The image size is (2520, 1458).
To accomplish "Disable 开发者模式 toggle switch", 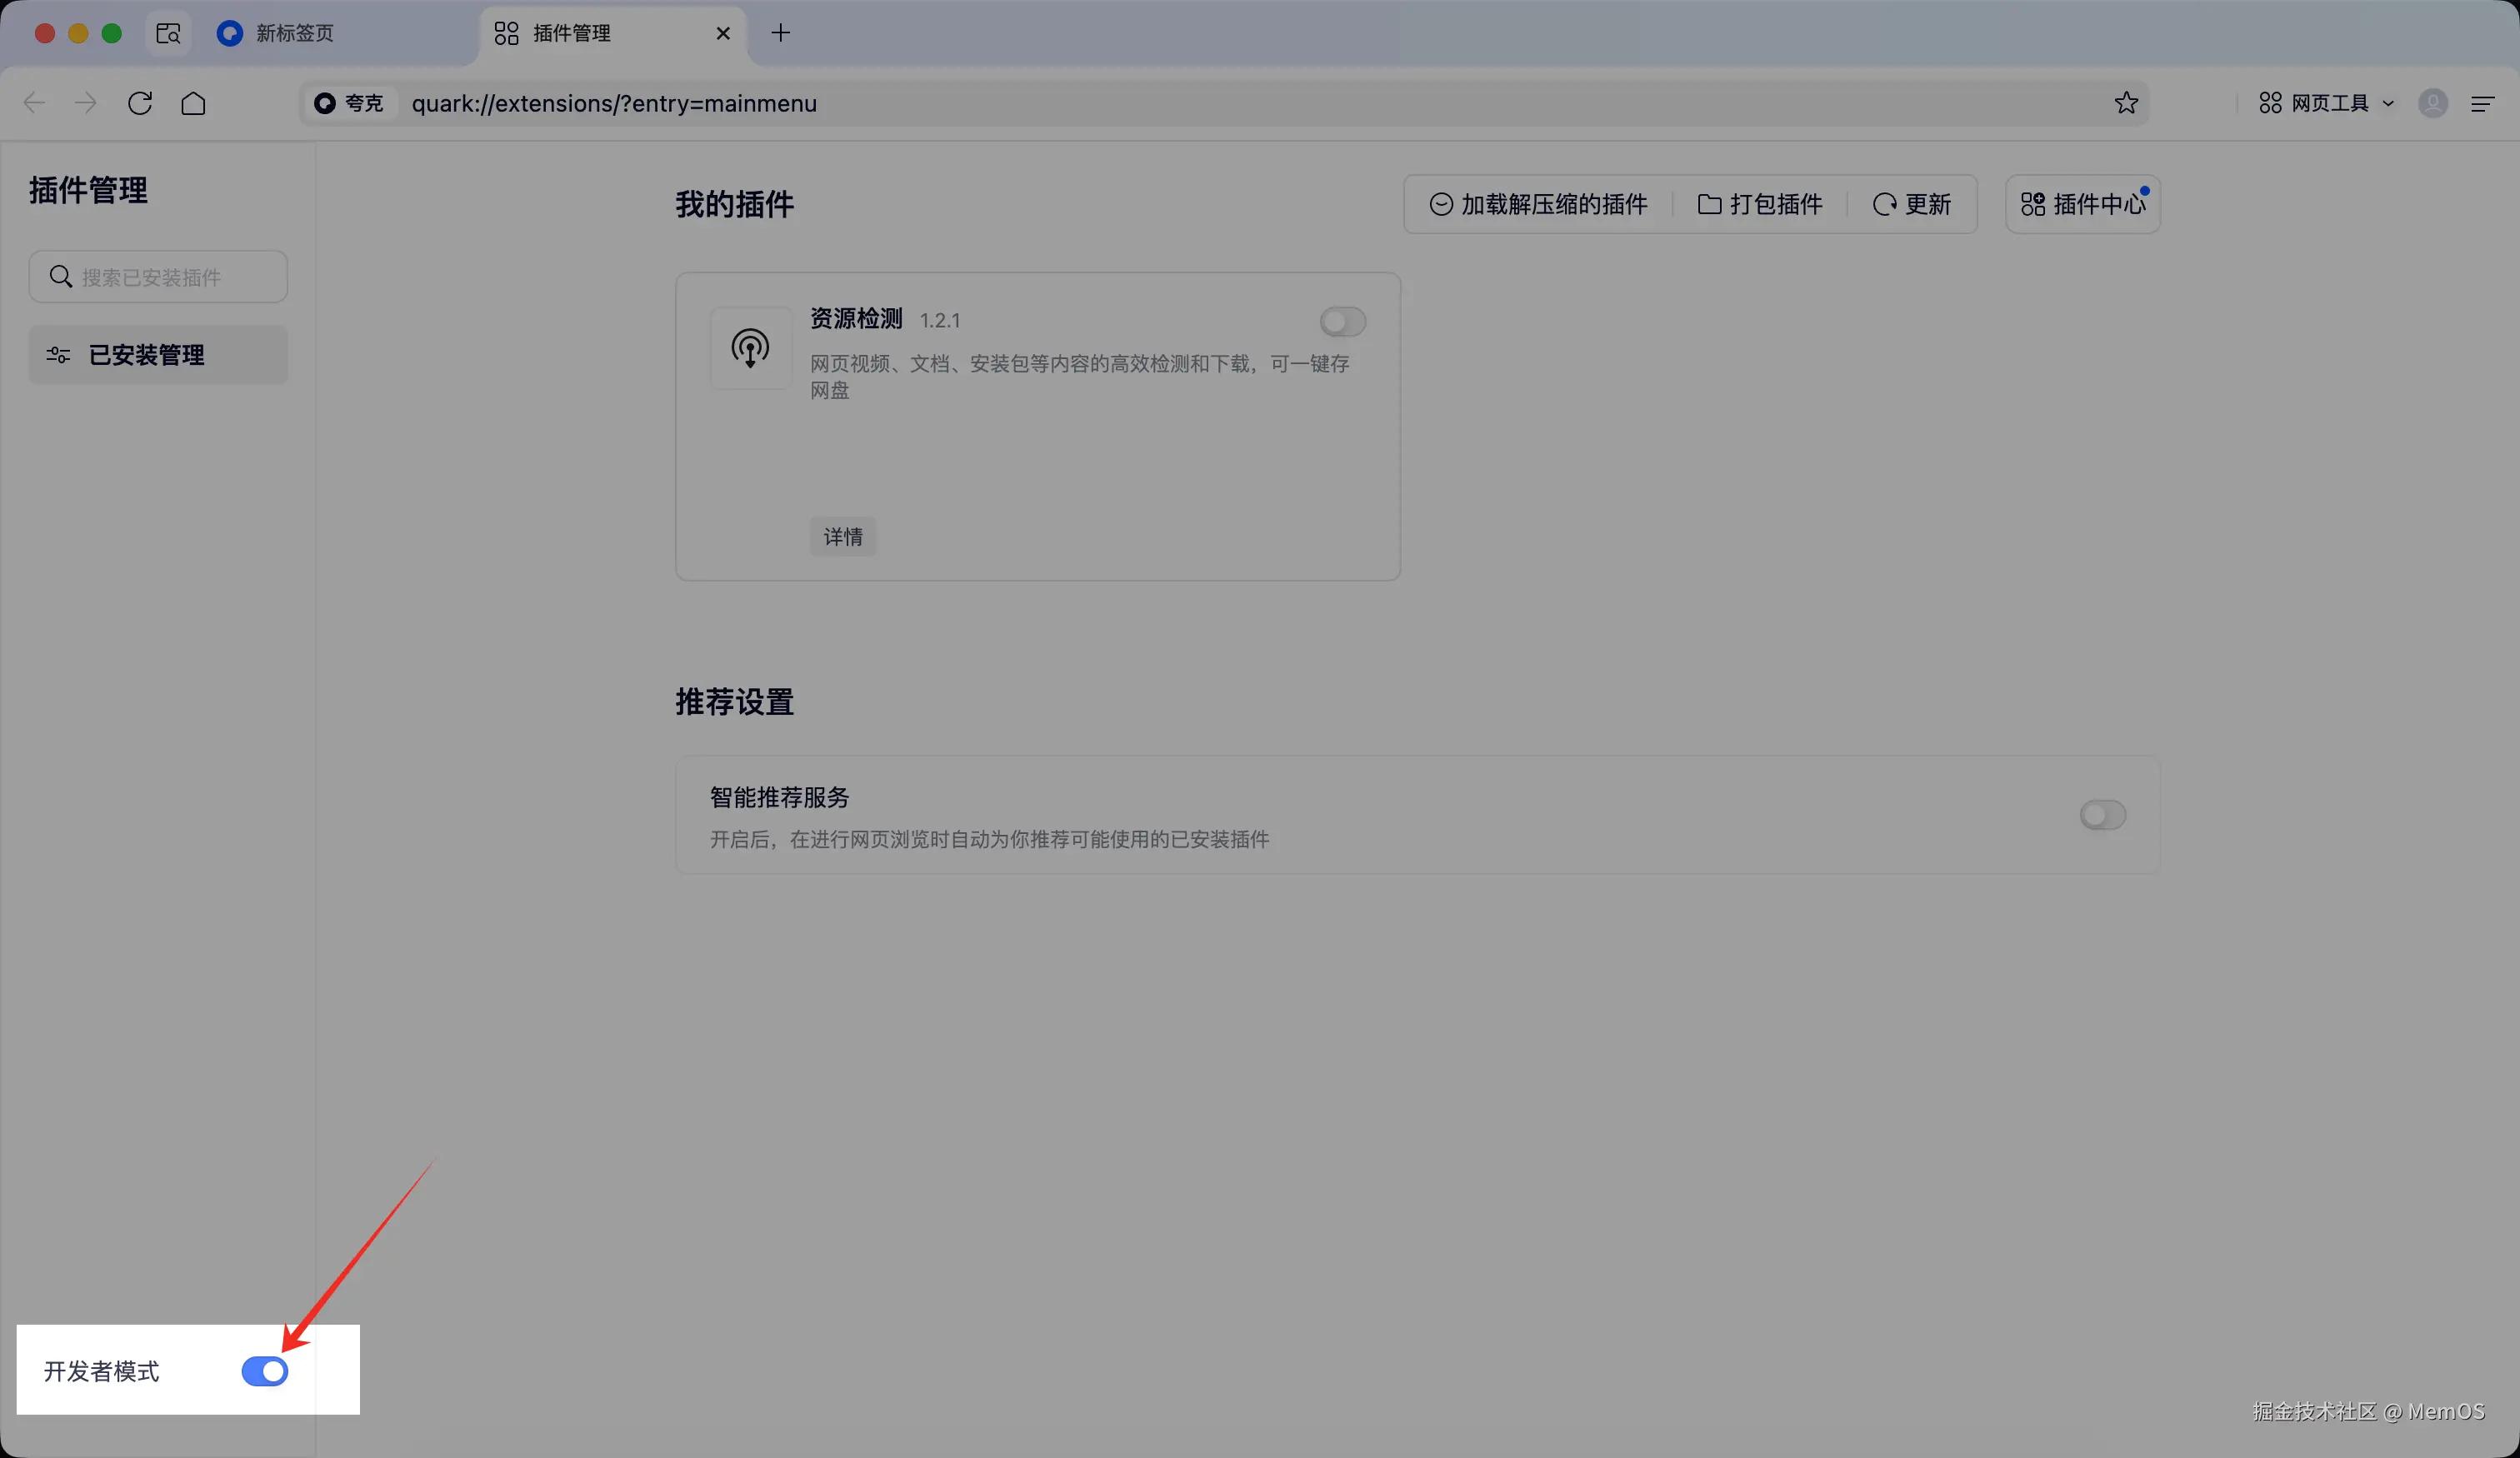I will tap(265, 1371).
